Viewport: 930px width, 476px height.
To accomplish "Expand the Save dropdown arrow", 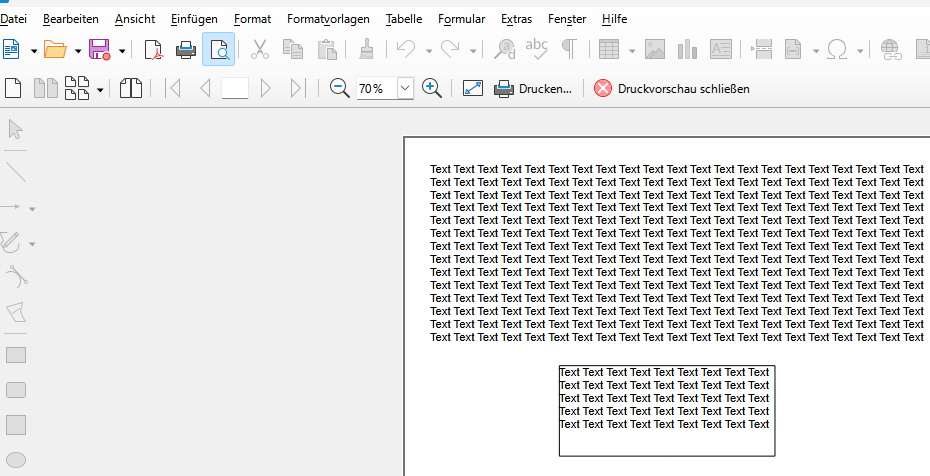I will pyautogui.click(x=122, y=51).
